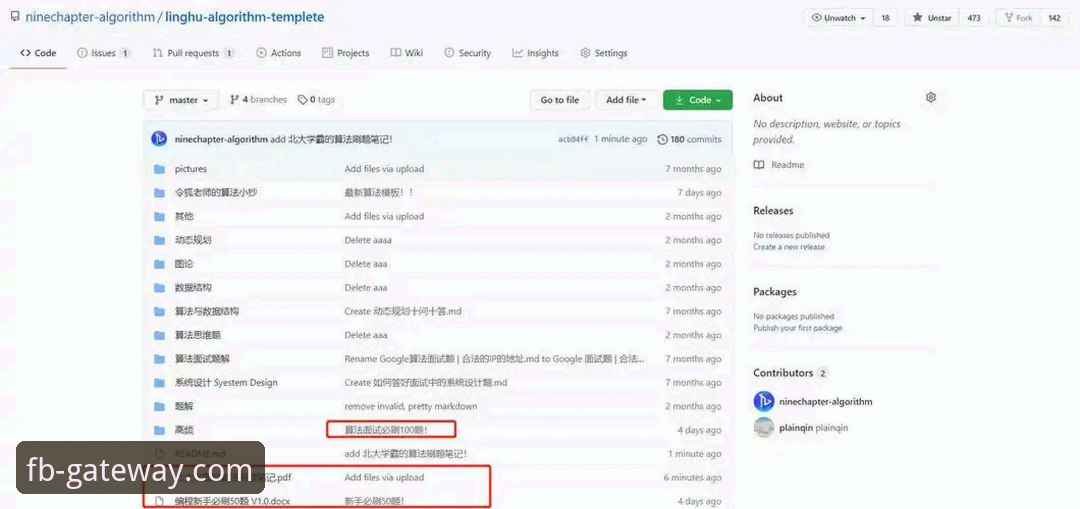Switch to the Issues tab
This screenshot has height=509, width=1080.
tap(103, 53)
